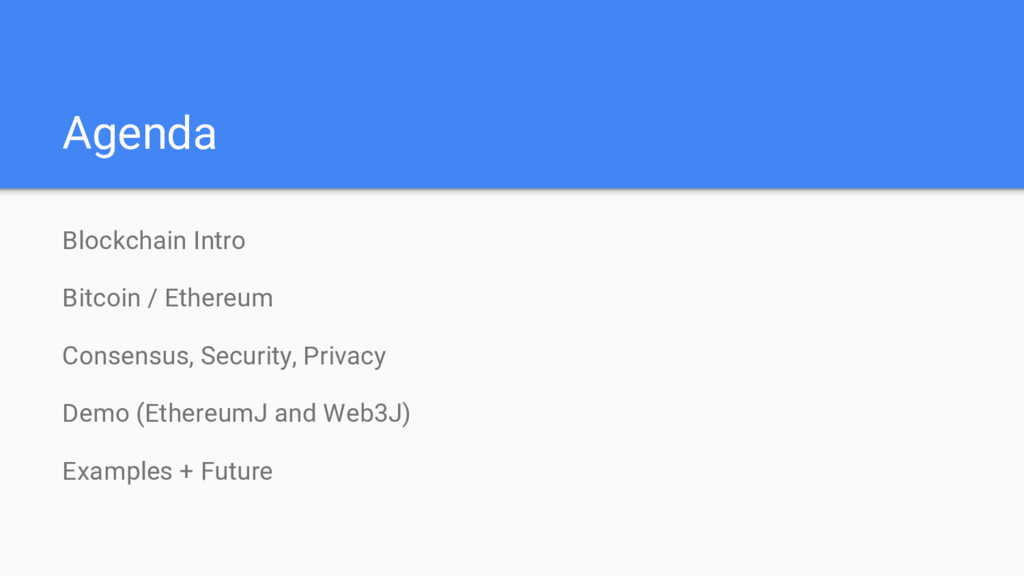Click the comma after Consensus
Image resolution: width=1024 pixels, height=576 pixels.
(193, 362)
